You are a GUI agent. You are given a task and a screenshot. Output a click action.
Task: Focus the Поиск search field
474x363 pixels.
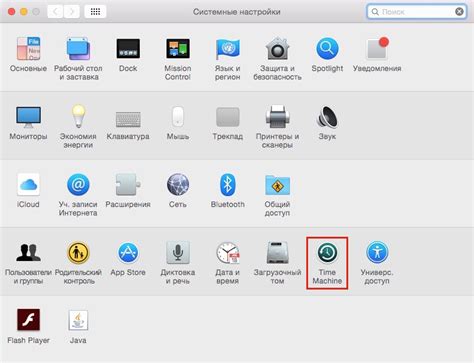pyautogui.click(x=417, y=12)
